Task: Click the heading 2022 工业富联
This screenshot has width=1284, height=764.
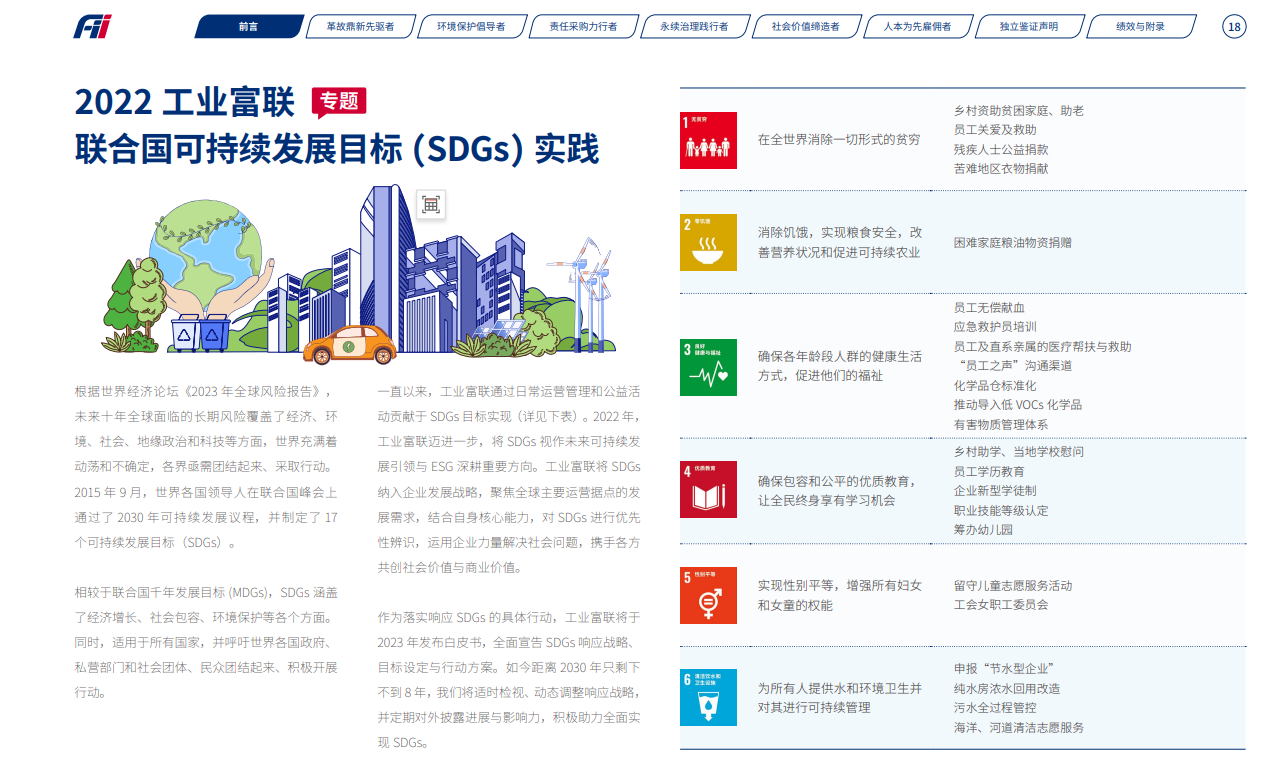Action: point(185,101)
